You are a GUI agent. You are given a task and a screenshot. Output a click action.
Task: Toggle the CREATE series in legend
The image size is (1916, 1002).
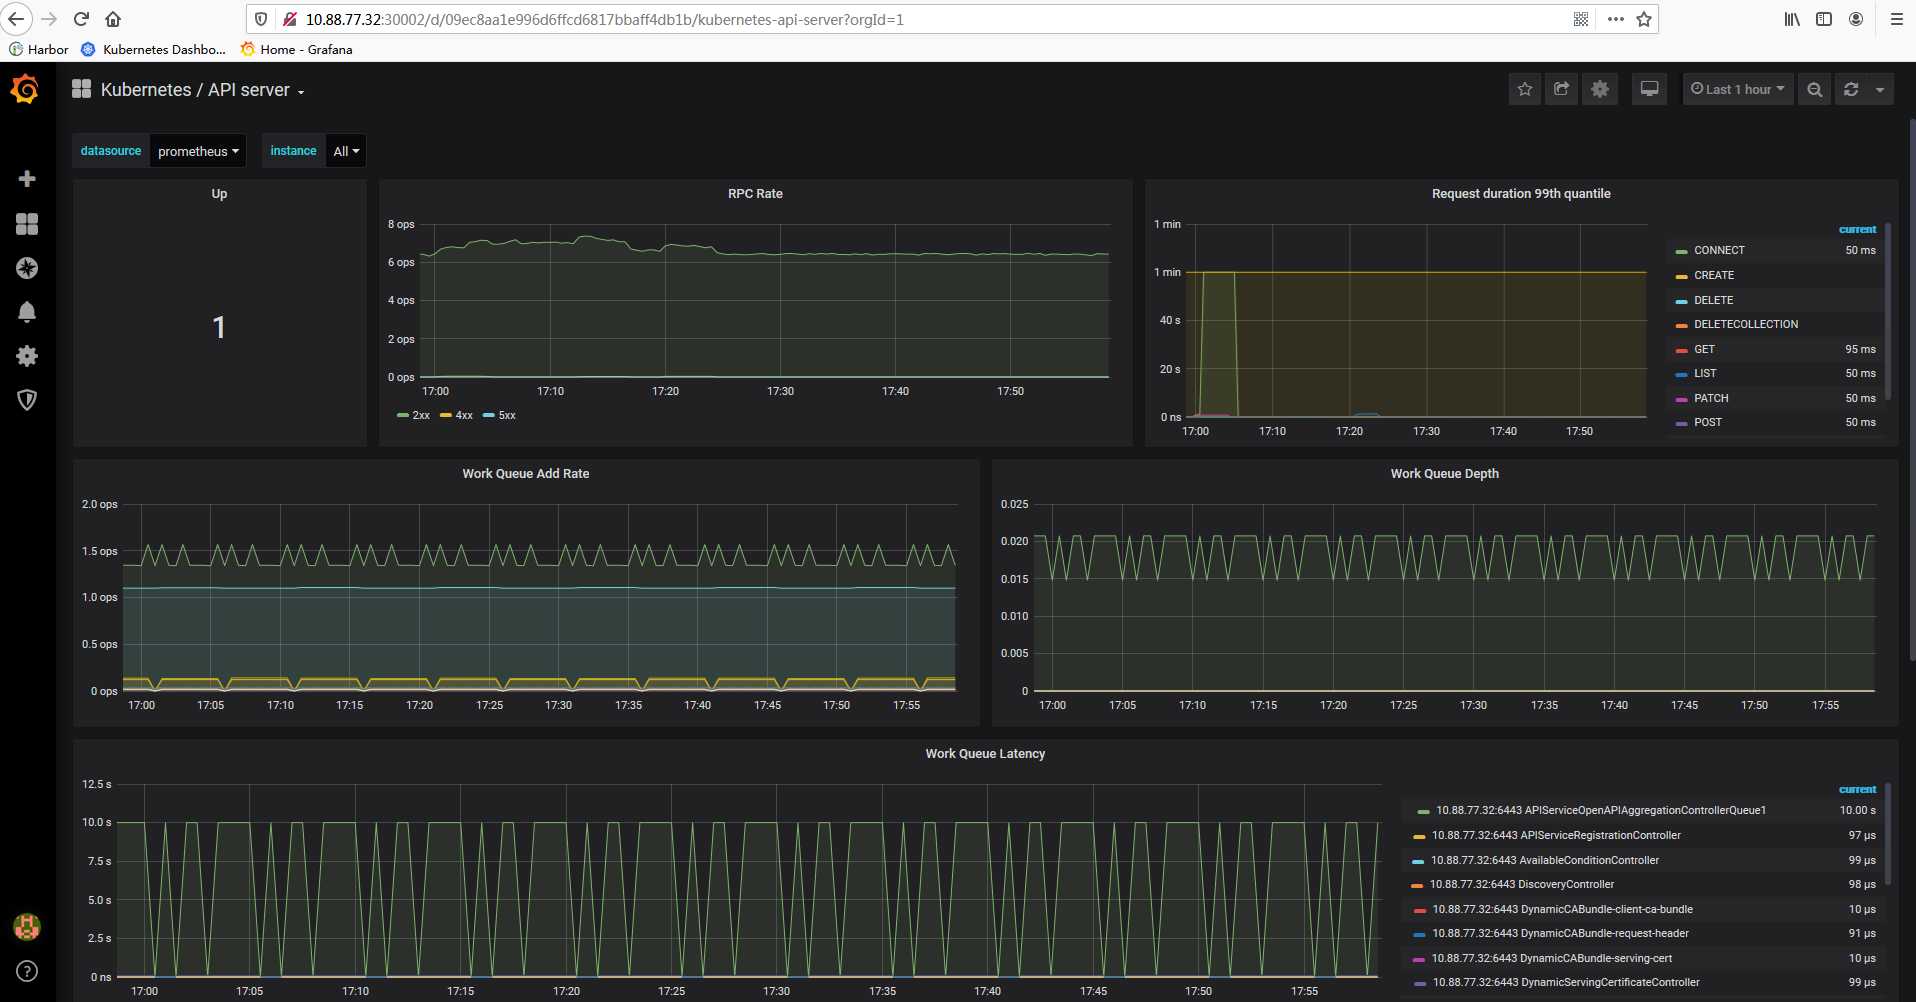click(1714, 275)
